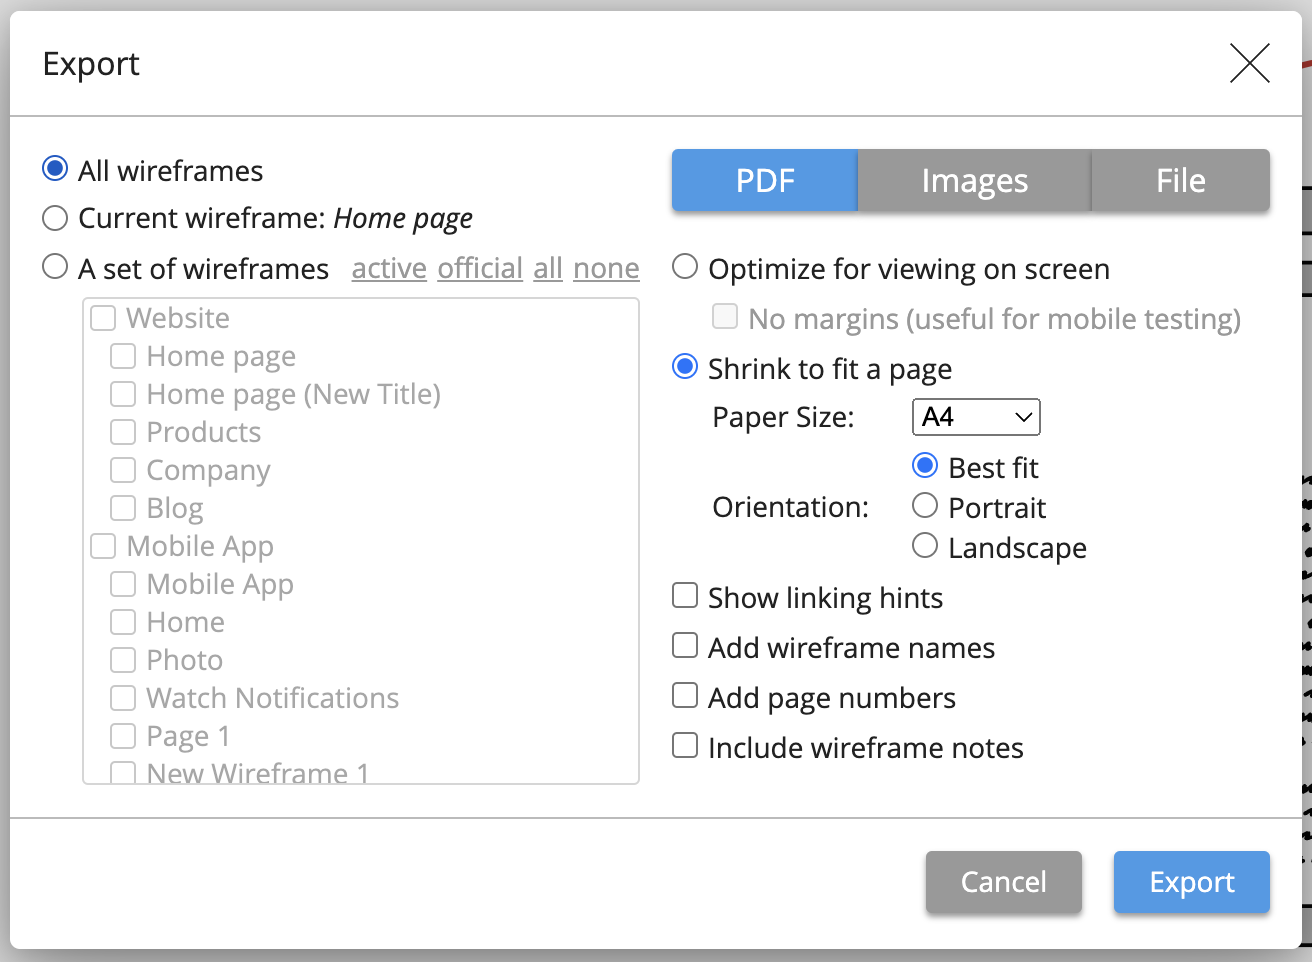
Task: Turn on Add page numbers
Action: (x=685, y=696)
